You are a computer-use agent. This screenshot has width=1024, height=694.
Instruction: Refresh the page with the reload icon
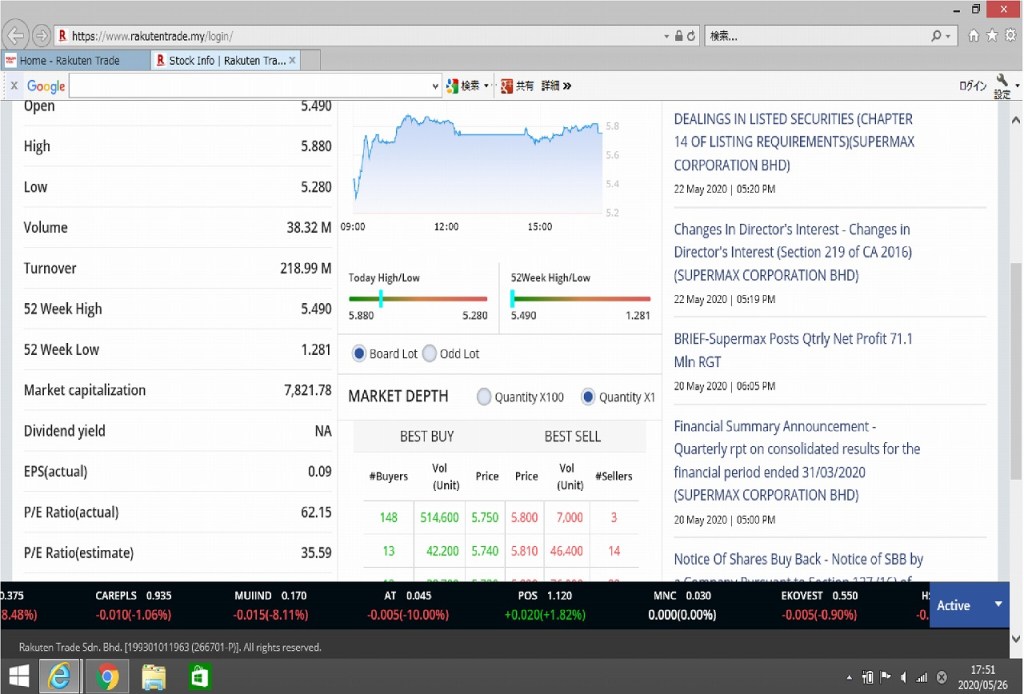point(692,36)
